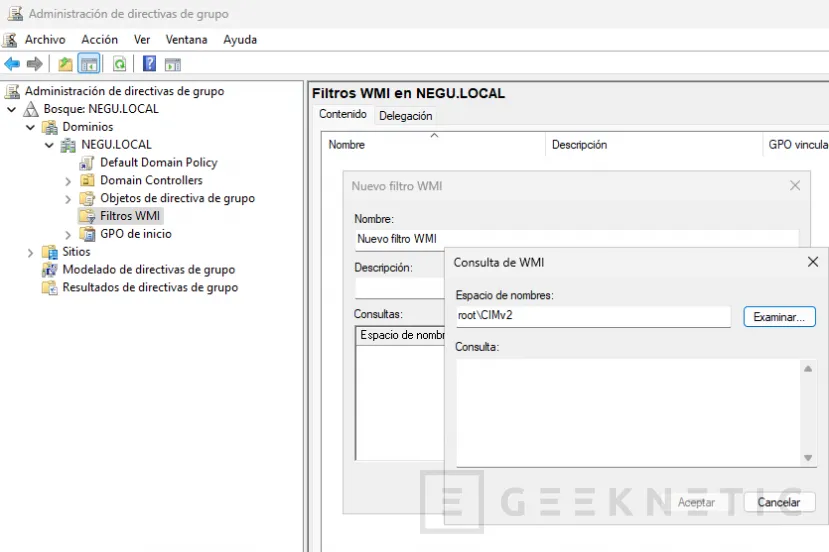Toggle the show/hide action pane icon
The height and width of the screenshot is (552, 829).
[x=173, y=65]
